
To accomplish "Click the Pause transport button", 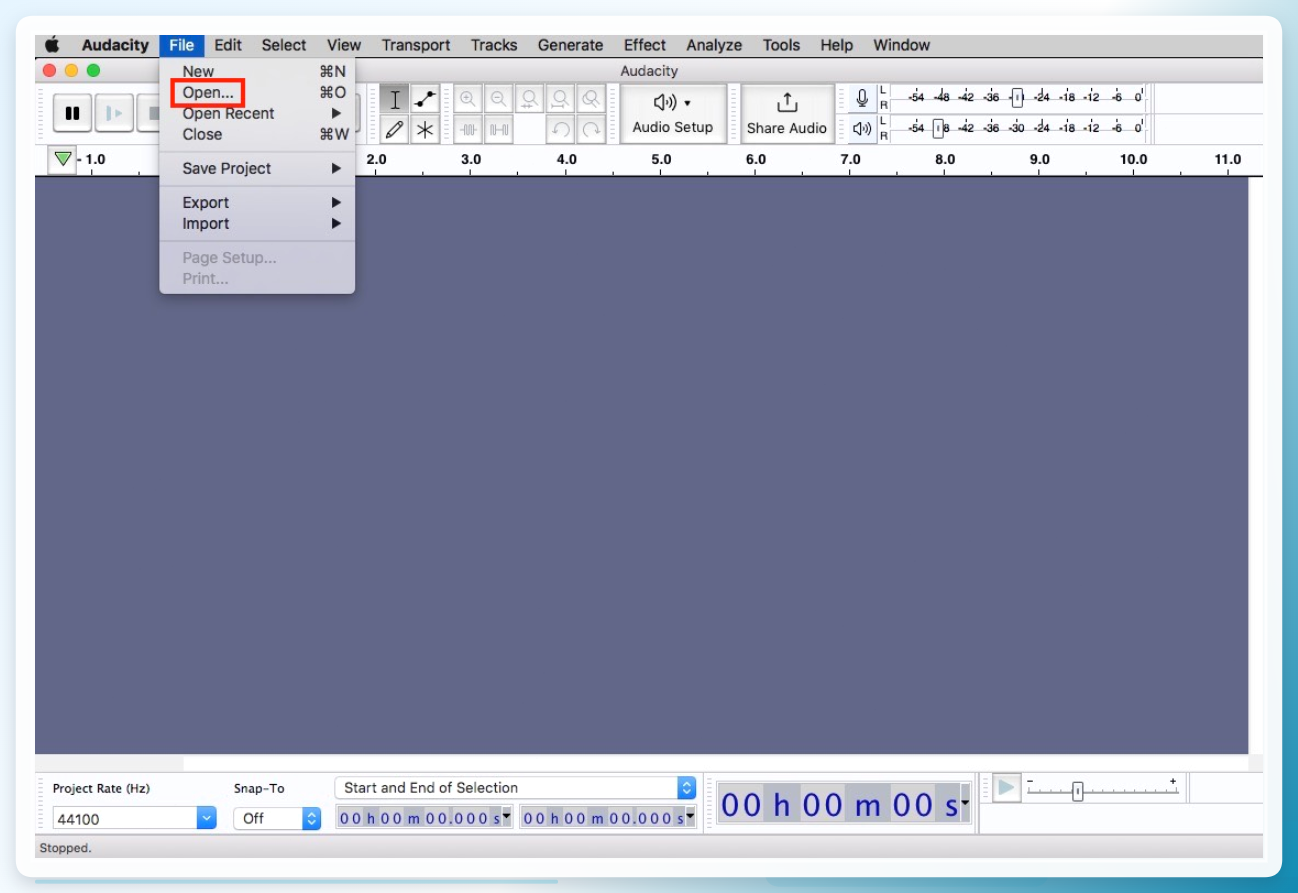I will tap(72, 113).
